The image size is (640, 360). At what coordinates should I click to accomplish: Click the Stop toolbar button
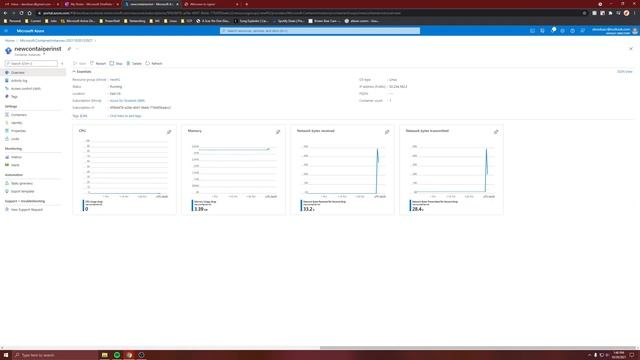(116, 64)
